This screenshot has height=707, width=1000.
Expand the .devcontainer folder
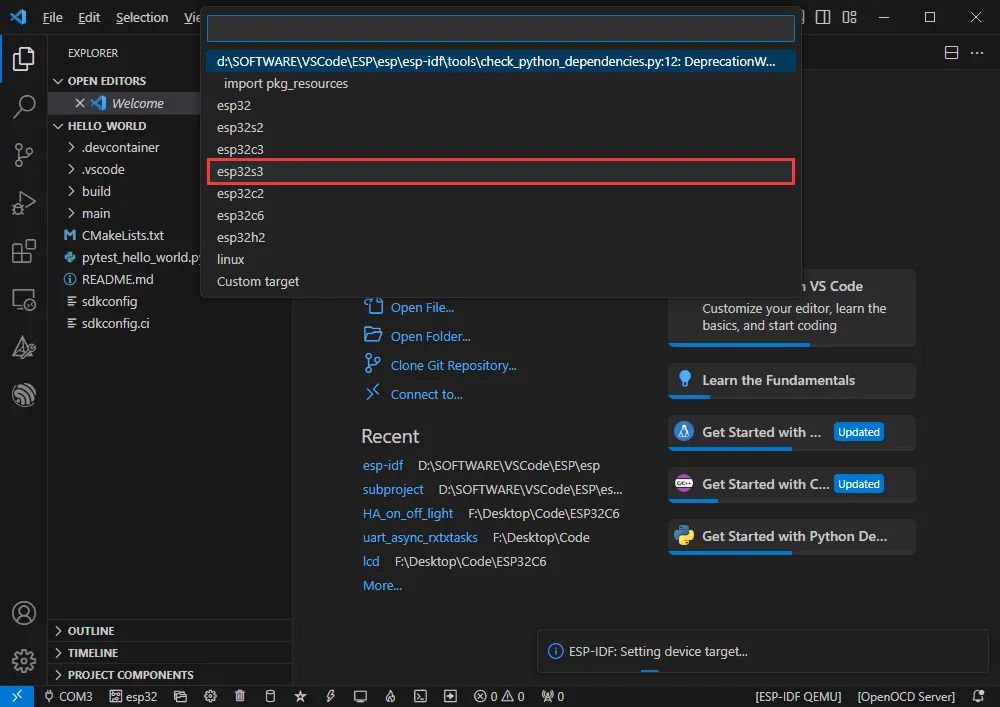tap(120, 147)
